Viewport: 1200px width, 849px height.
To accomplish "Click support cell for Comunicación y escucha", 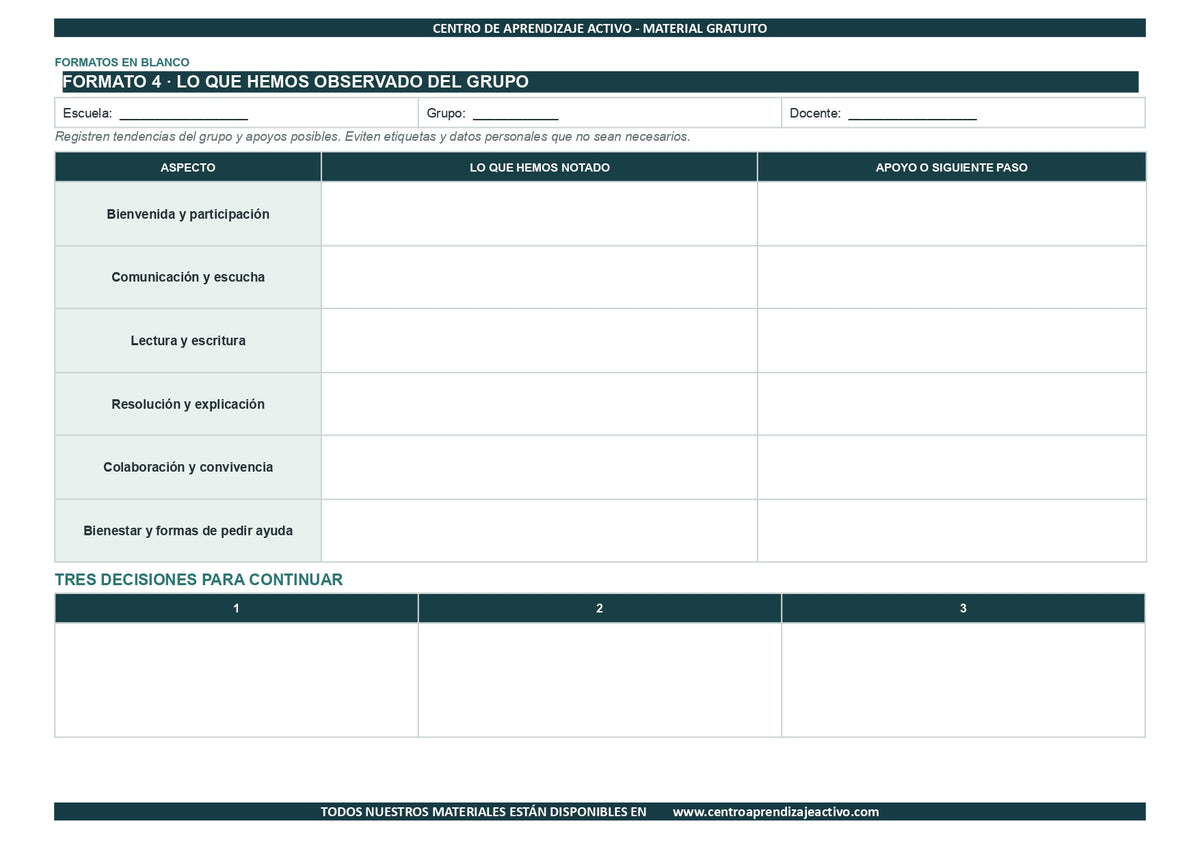I will point(952,277).
